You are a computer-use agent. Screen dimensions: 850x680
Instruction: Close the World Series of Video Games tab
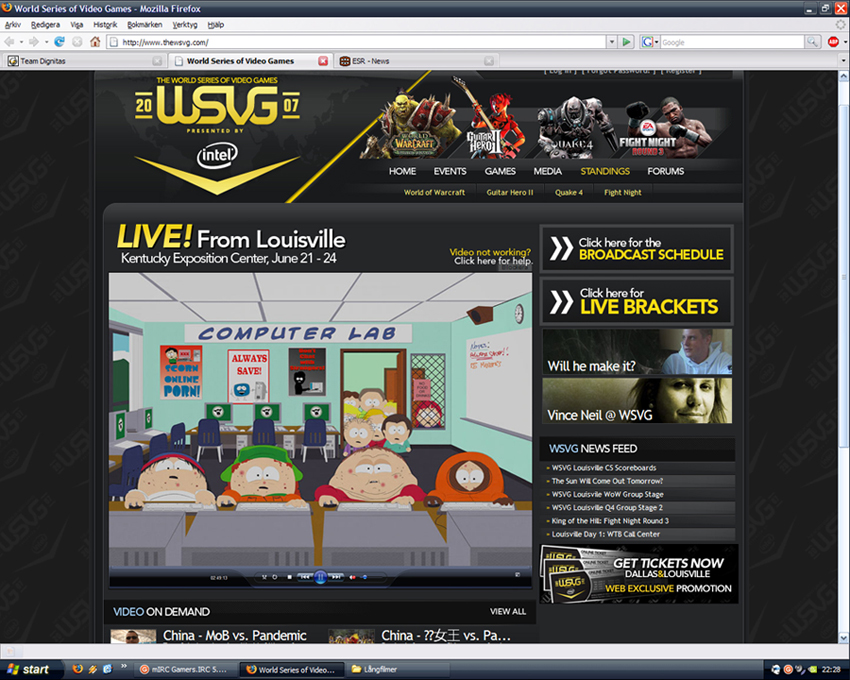(323, 61)
